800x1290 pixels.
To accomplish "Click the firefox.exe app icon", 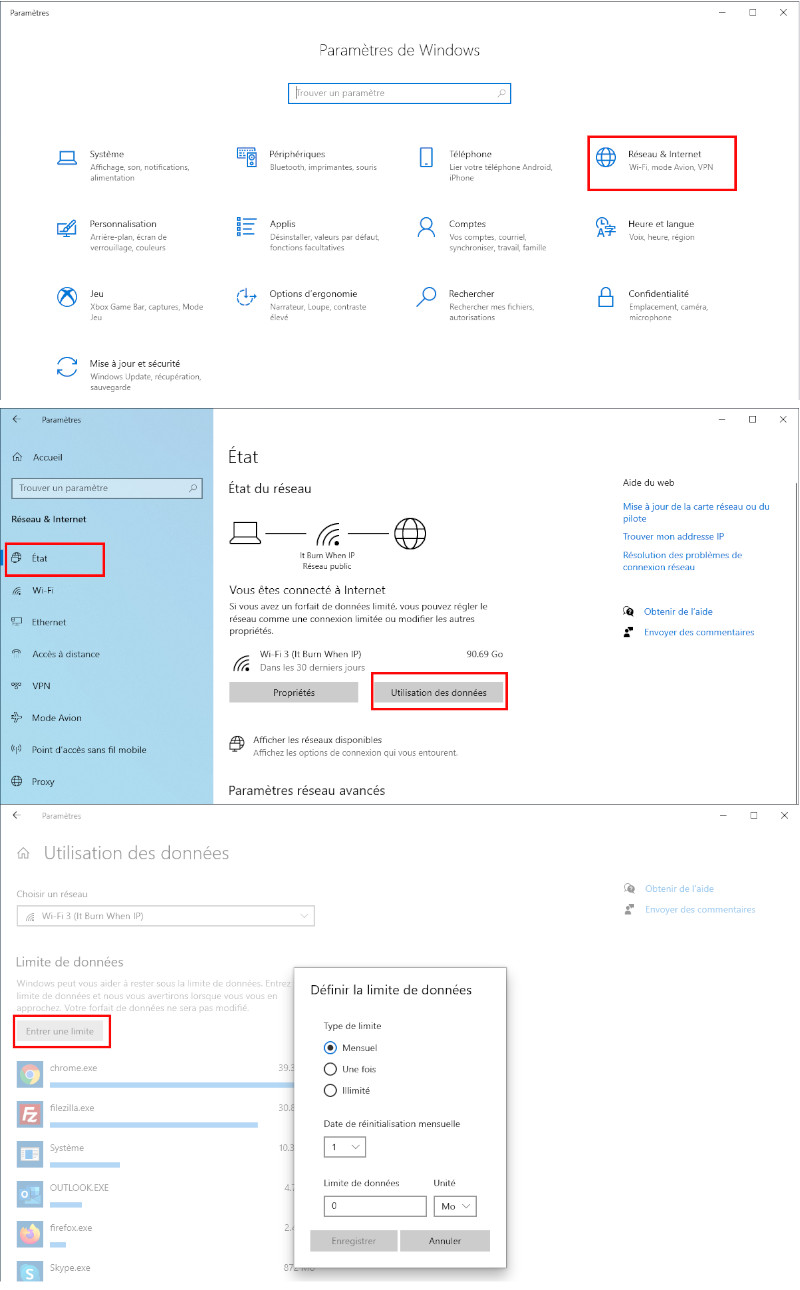I will [x=30, y=1234].
